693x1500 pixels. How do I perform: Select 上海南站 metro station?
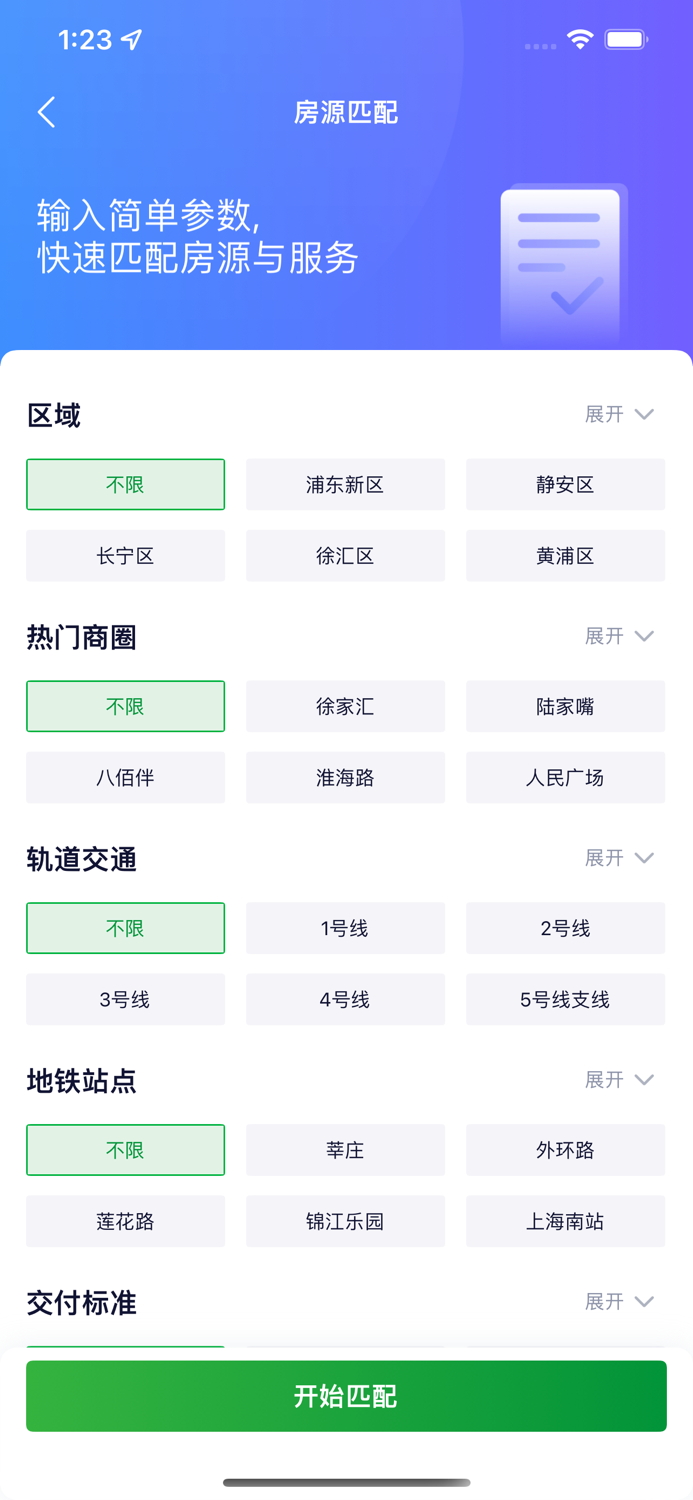pyautogui.click(x=565, y=1221)
